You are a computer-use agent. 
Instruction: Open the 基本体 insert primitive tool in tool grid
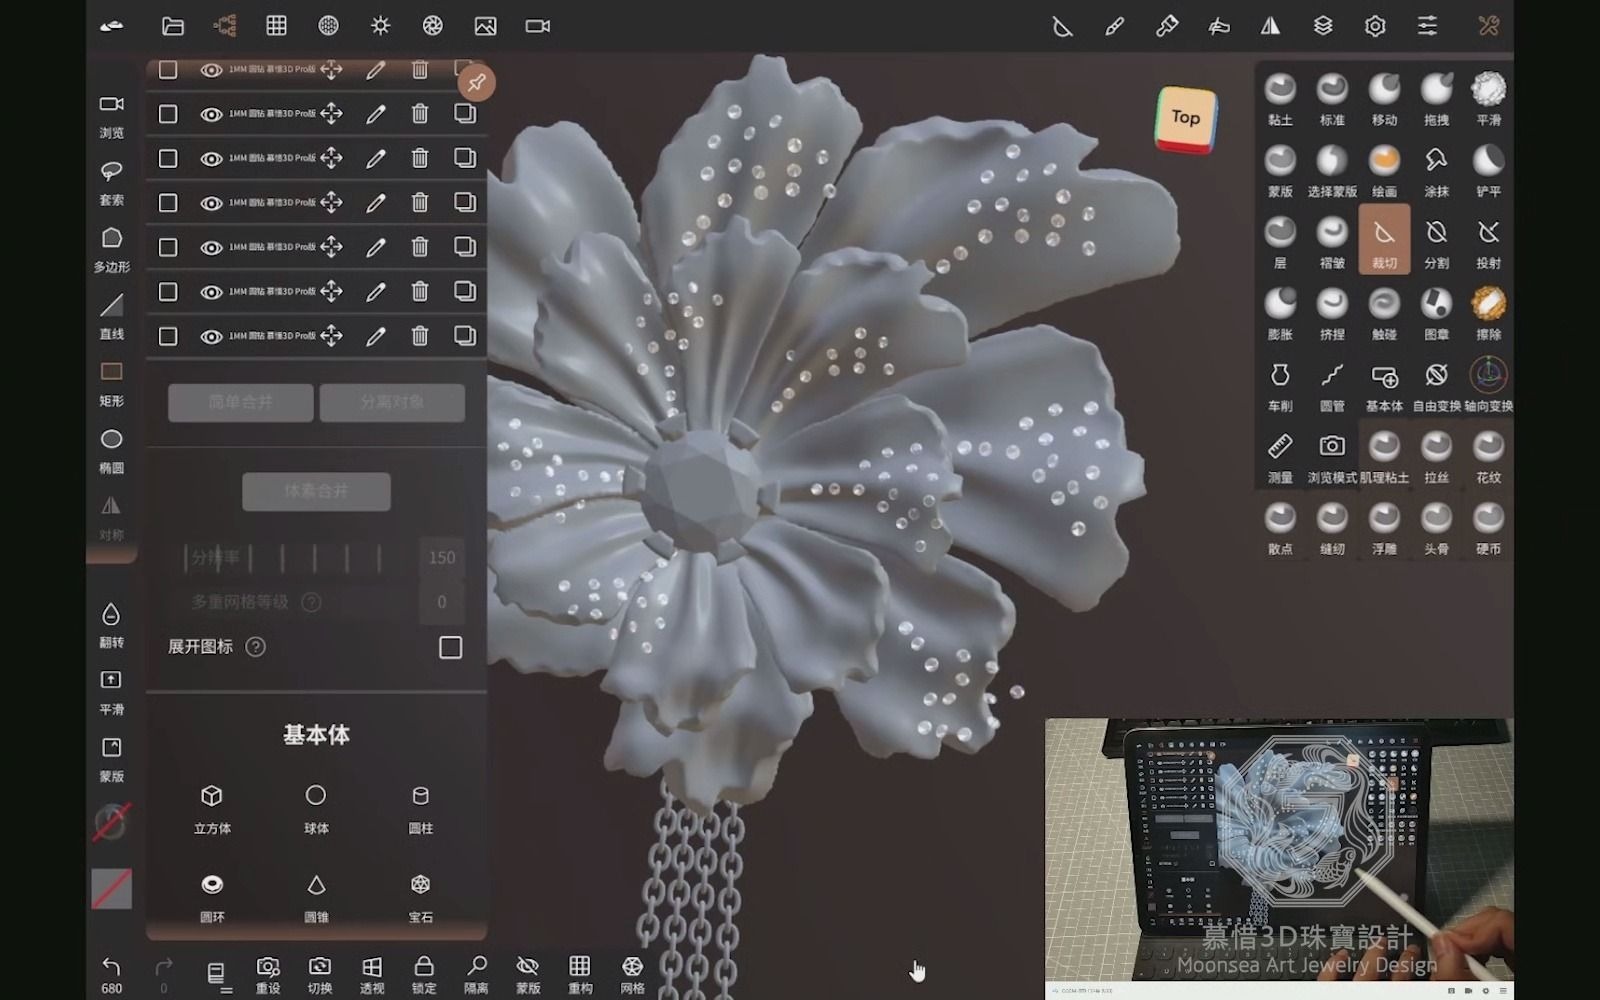pyautogui.click(x=1384, y=385)
